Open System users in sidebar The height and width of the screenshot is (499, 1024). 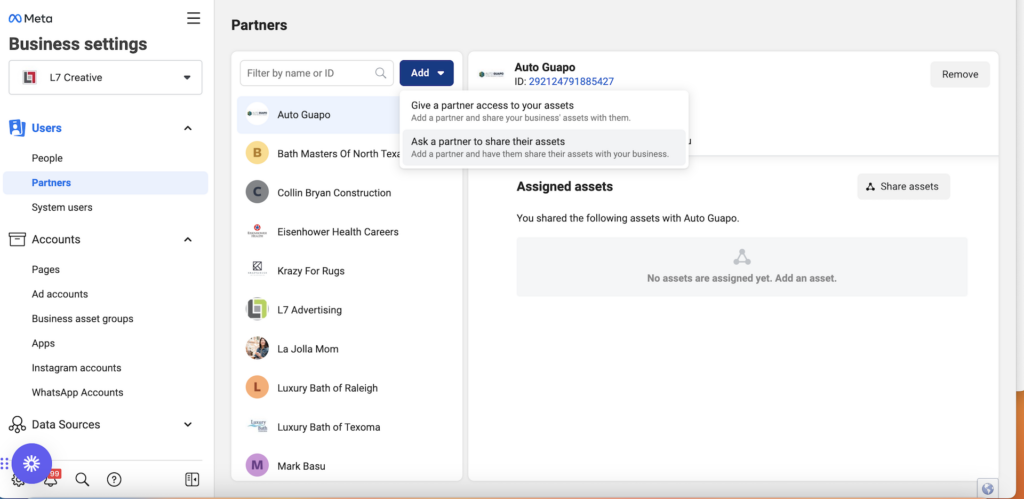(x=62, y=207)
